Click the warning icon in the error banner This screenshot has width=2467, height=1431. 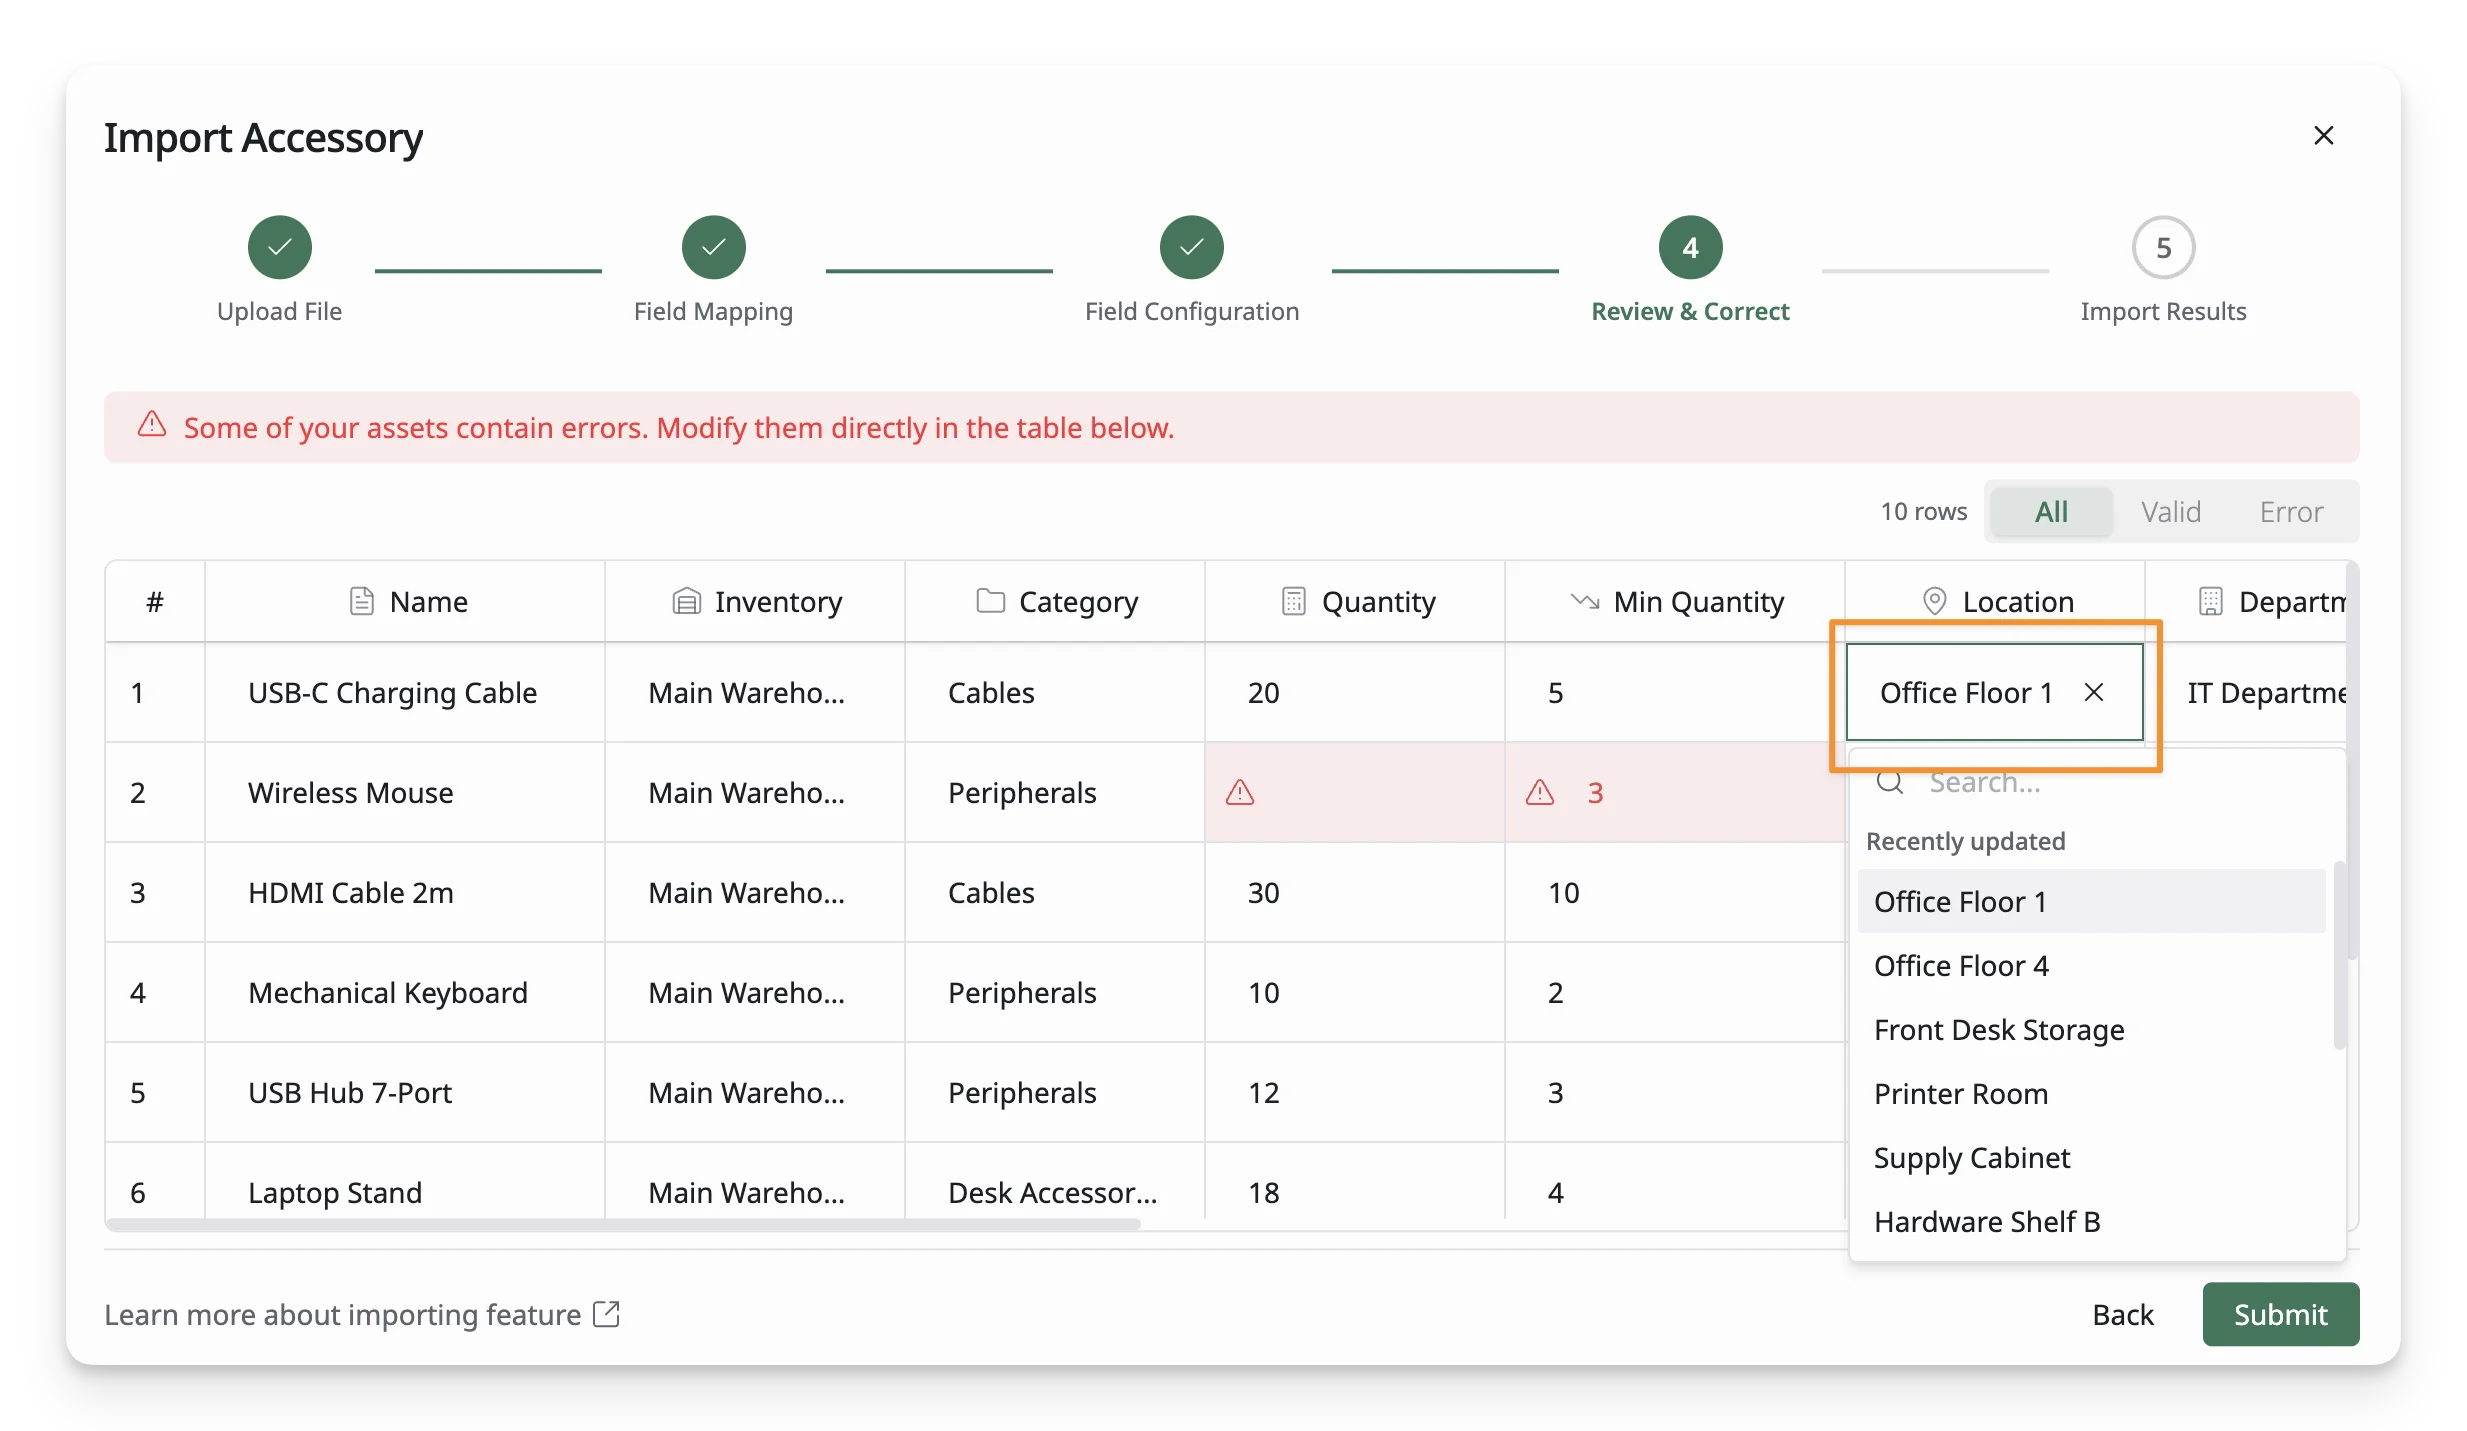[x=151, y=425]
